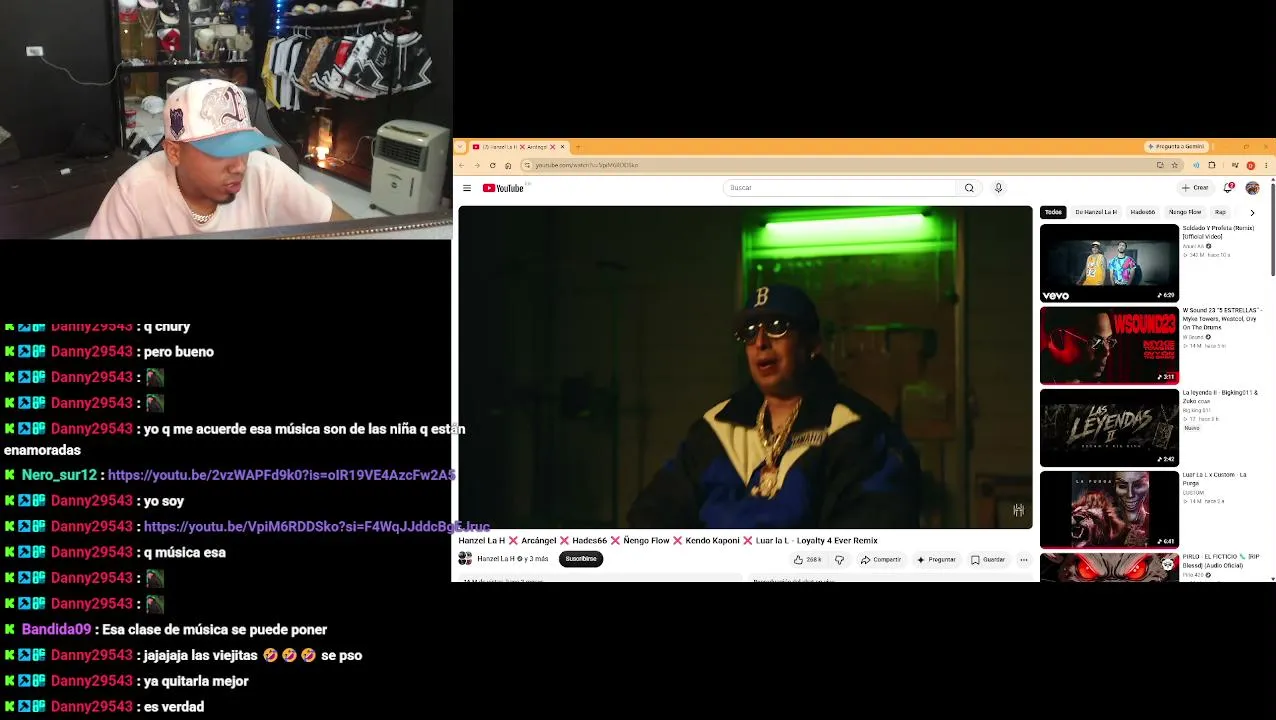Open the Chrome extensions puzzle icon
This screenshot has height=720, width=1276.
tap(1211, 165)
